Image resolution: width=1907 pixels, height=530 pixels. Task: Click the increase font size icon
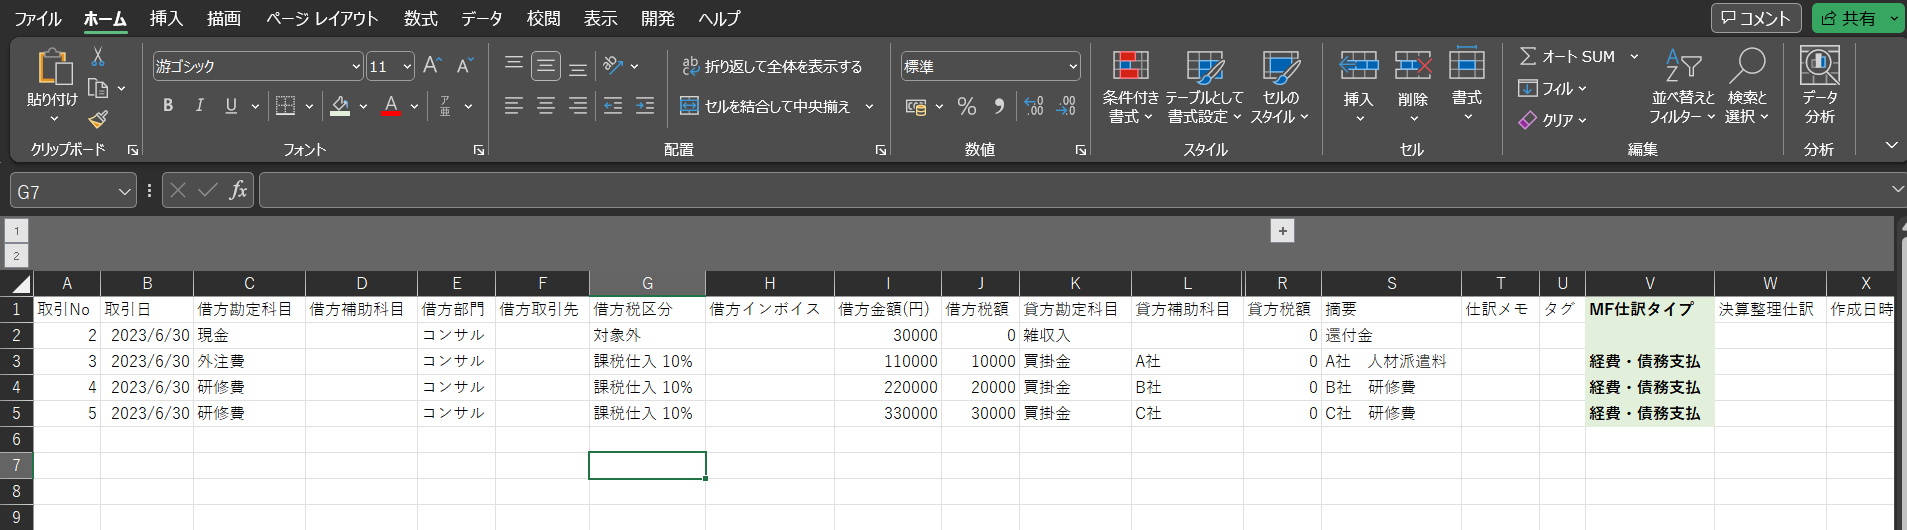tap(432, 66)
